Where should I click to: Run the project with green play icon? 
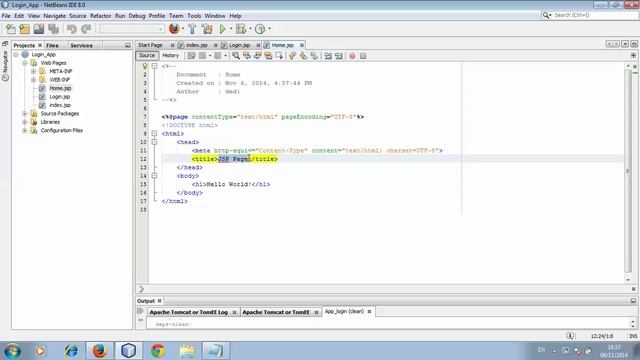coord(222,29)
